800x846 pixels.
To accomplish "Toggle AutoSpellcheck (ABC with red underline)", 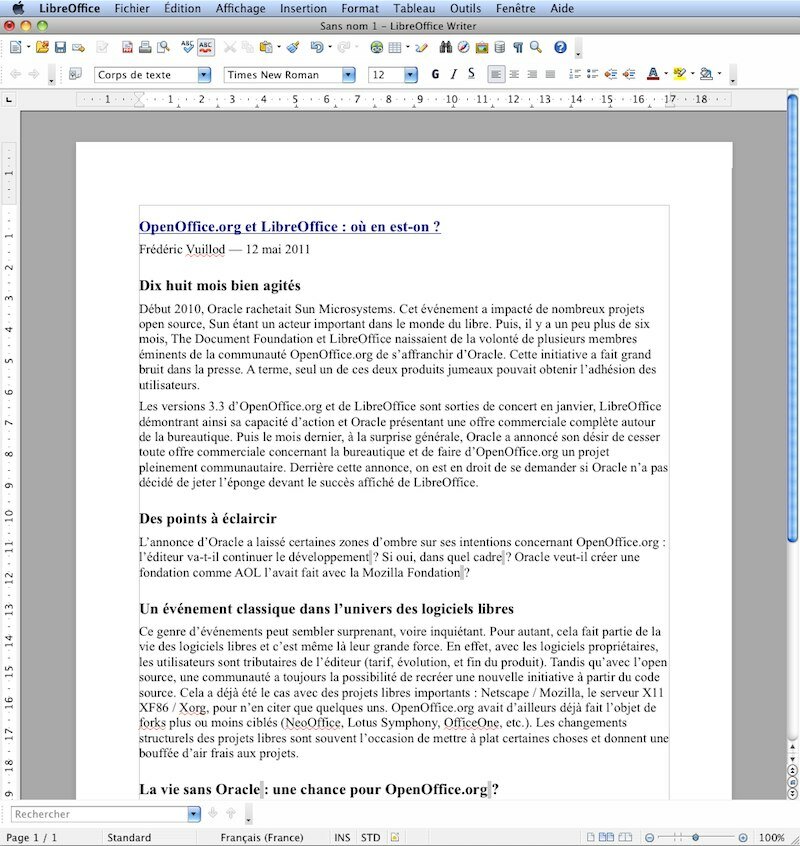I will coord(206,47).
